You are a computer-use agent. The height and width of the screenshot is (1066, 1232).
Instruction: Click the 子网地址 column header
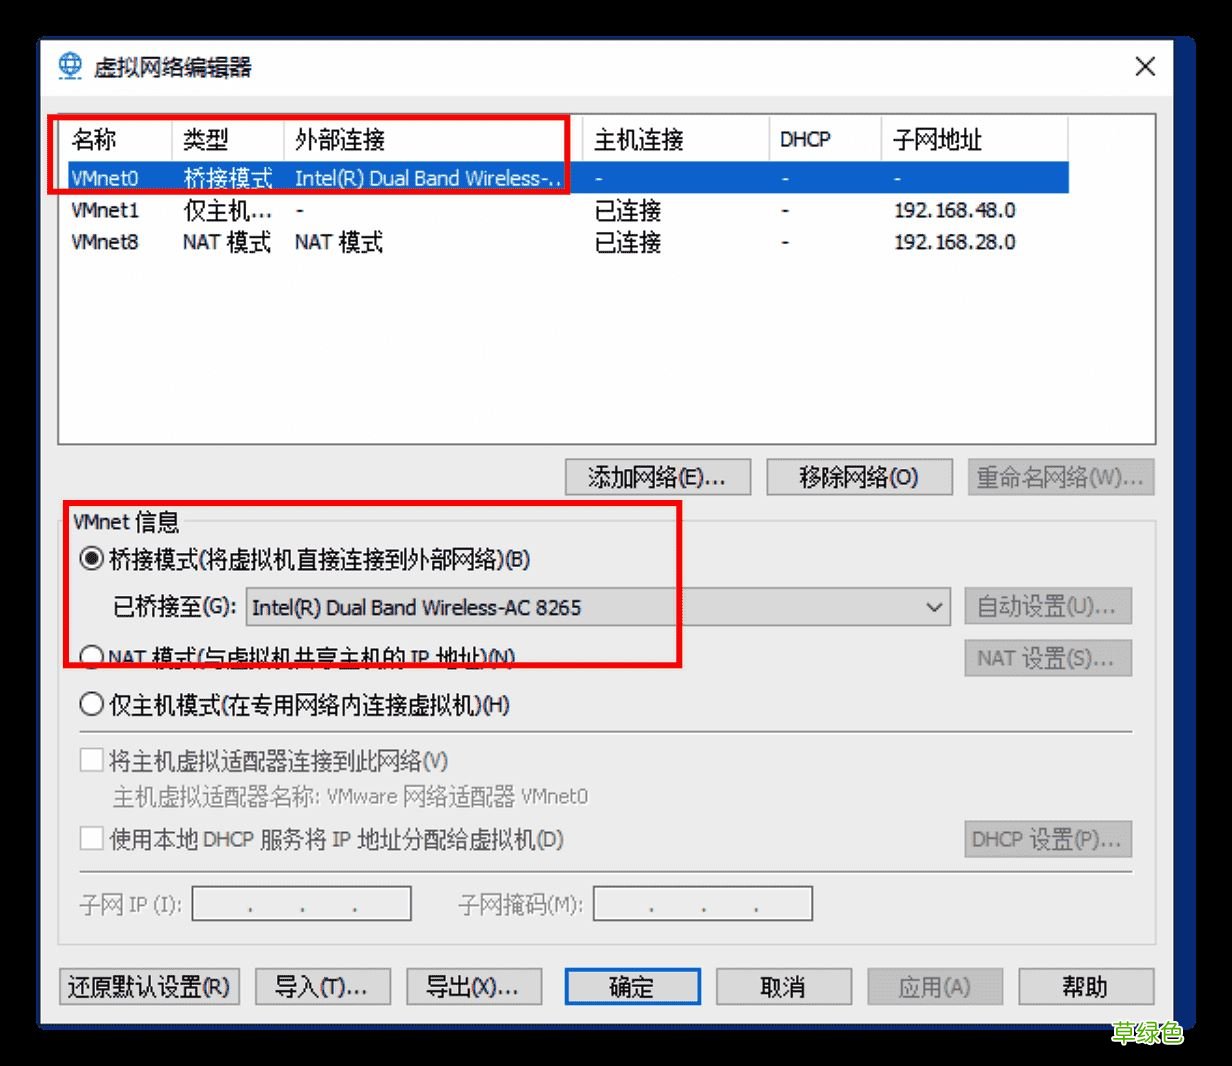[x=975, y=139]
